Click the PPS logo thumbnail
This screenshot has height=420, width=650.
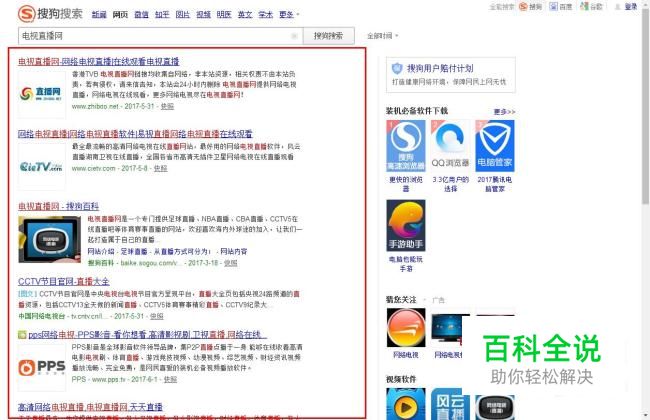tap(41, 367)
